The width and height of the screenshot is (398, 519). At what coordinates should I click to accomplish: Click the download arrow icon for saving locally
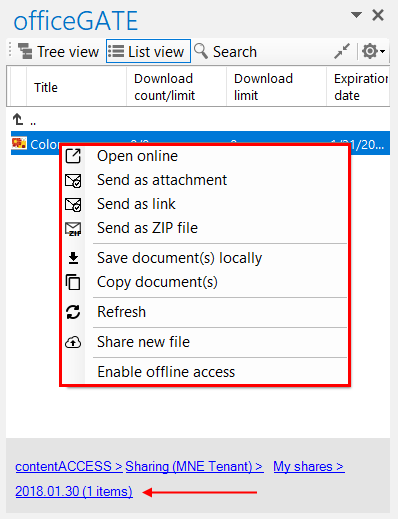[73, 258]
